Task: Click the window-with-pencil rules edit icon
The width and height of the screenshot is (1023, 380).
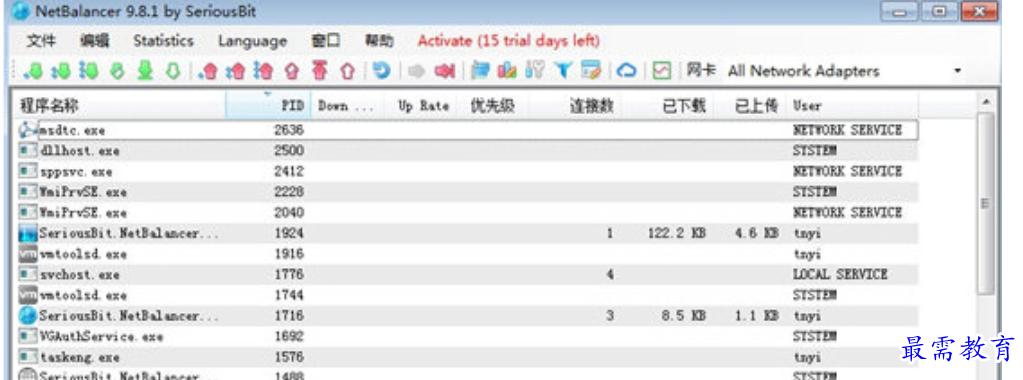Action: point(591,71)
